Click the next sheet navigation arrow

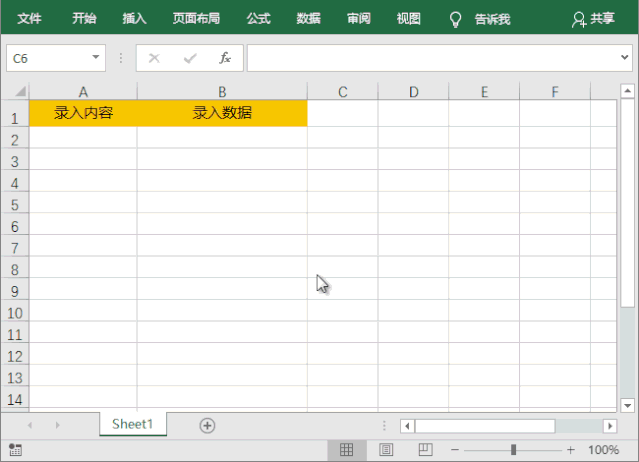point(57,425)
